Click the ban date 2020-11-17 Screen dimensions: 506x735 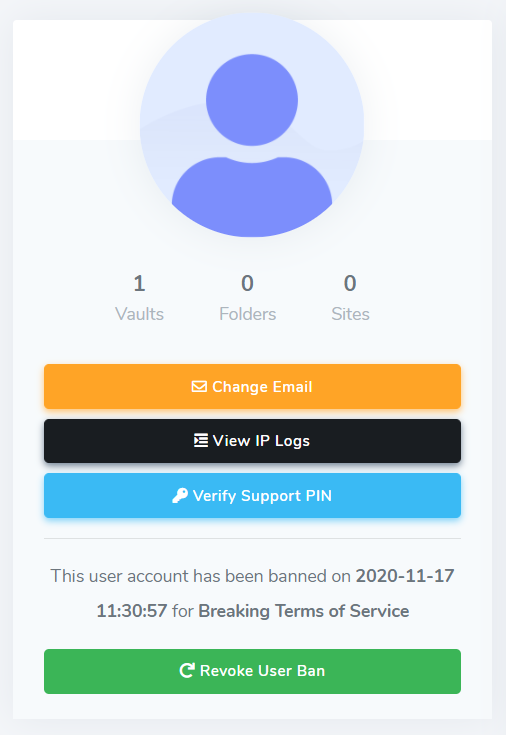405,576
